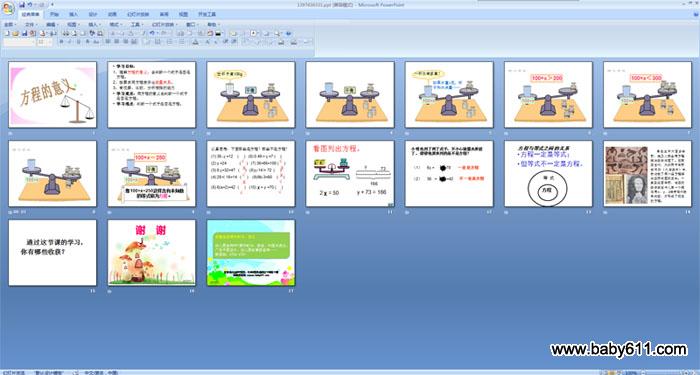700x375 pixels.
Task: Click blue Help icon ending classic toolbar
Action: click(x=288, y=33)
